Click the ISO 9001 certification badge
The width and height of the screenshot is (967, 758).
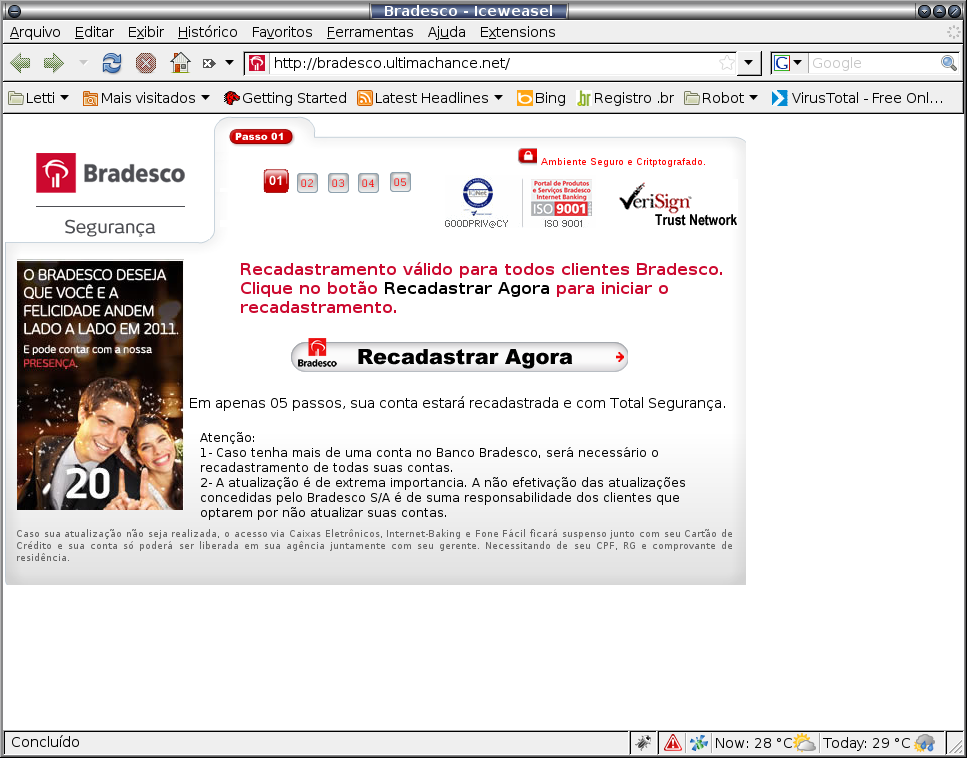point(562,203)
